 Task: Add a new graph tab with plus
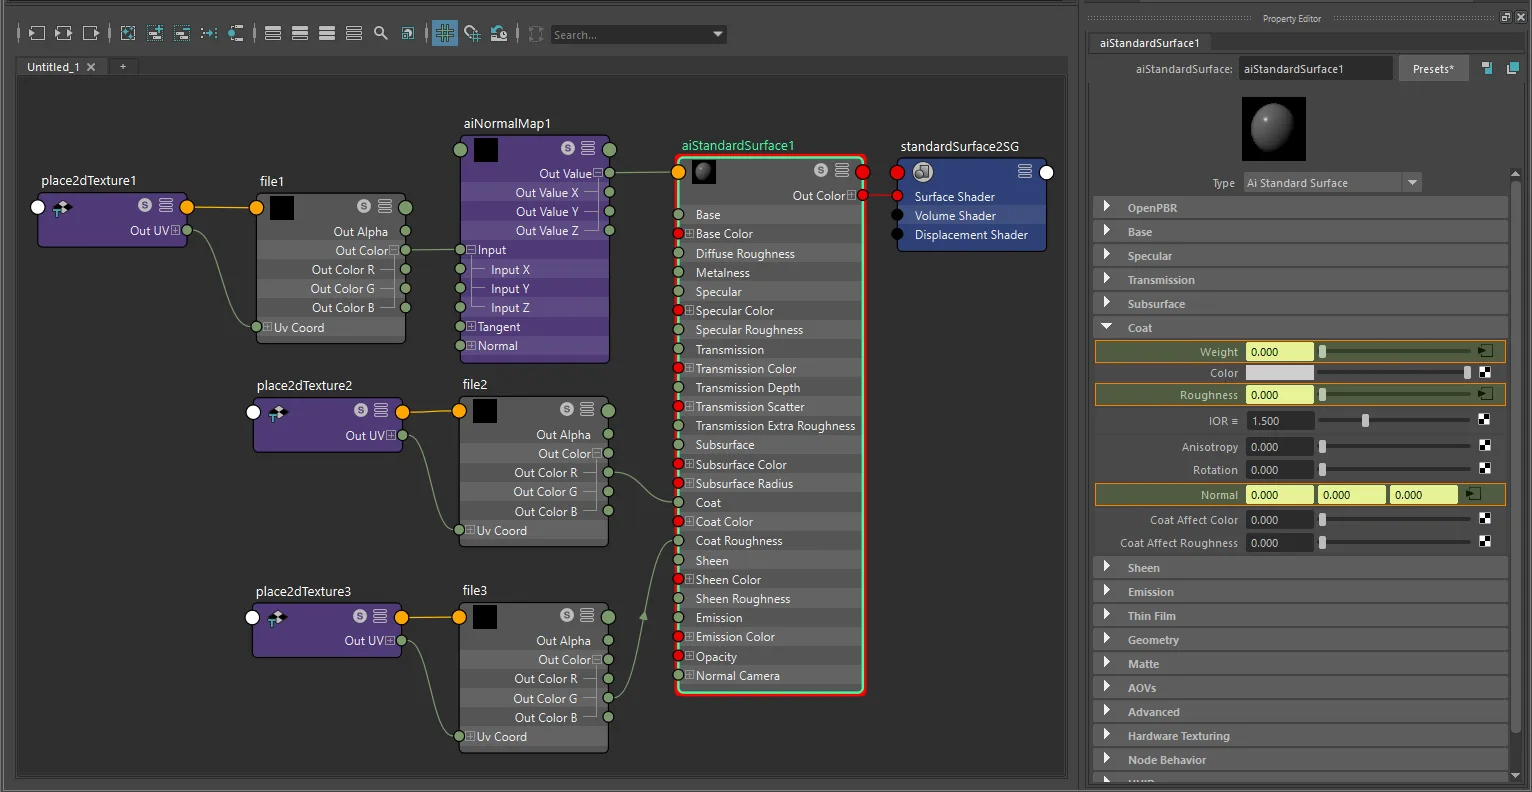click(123, 67)
